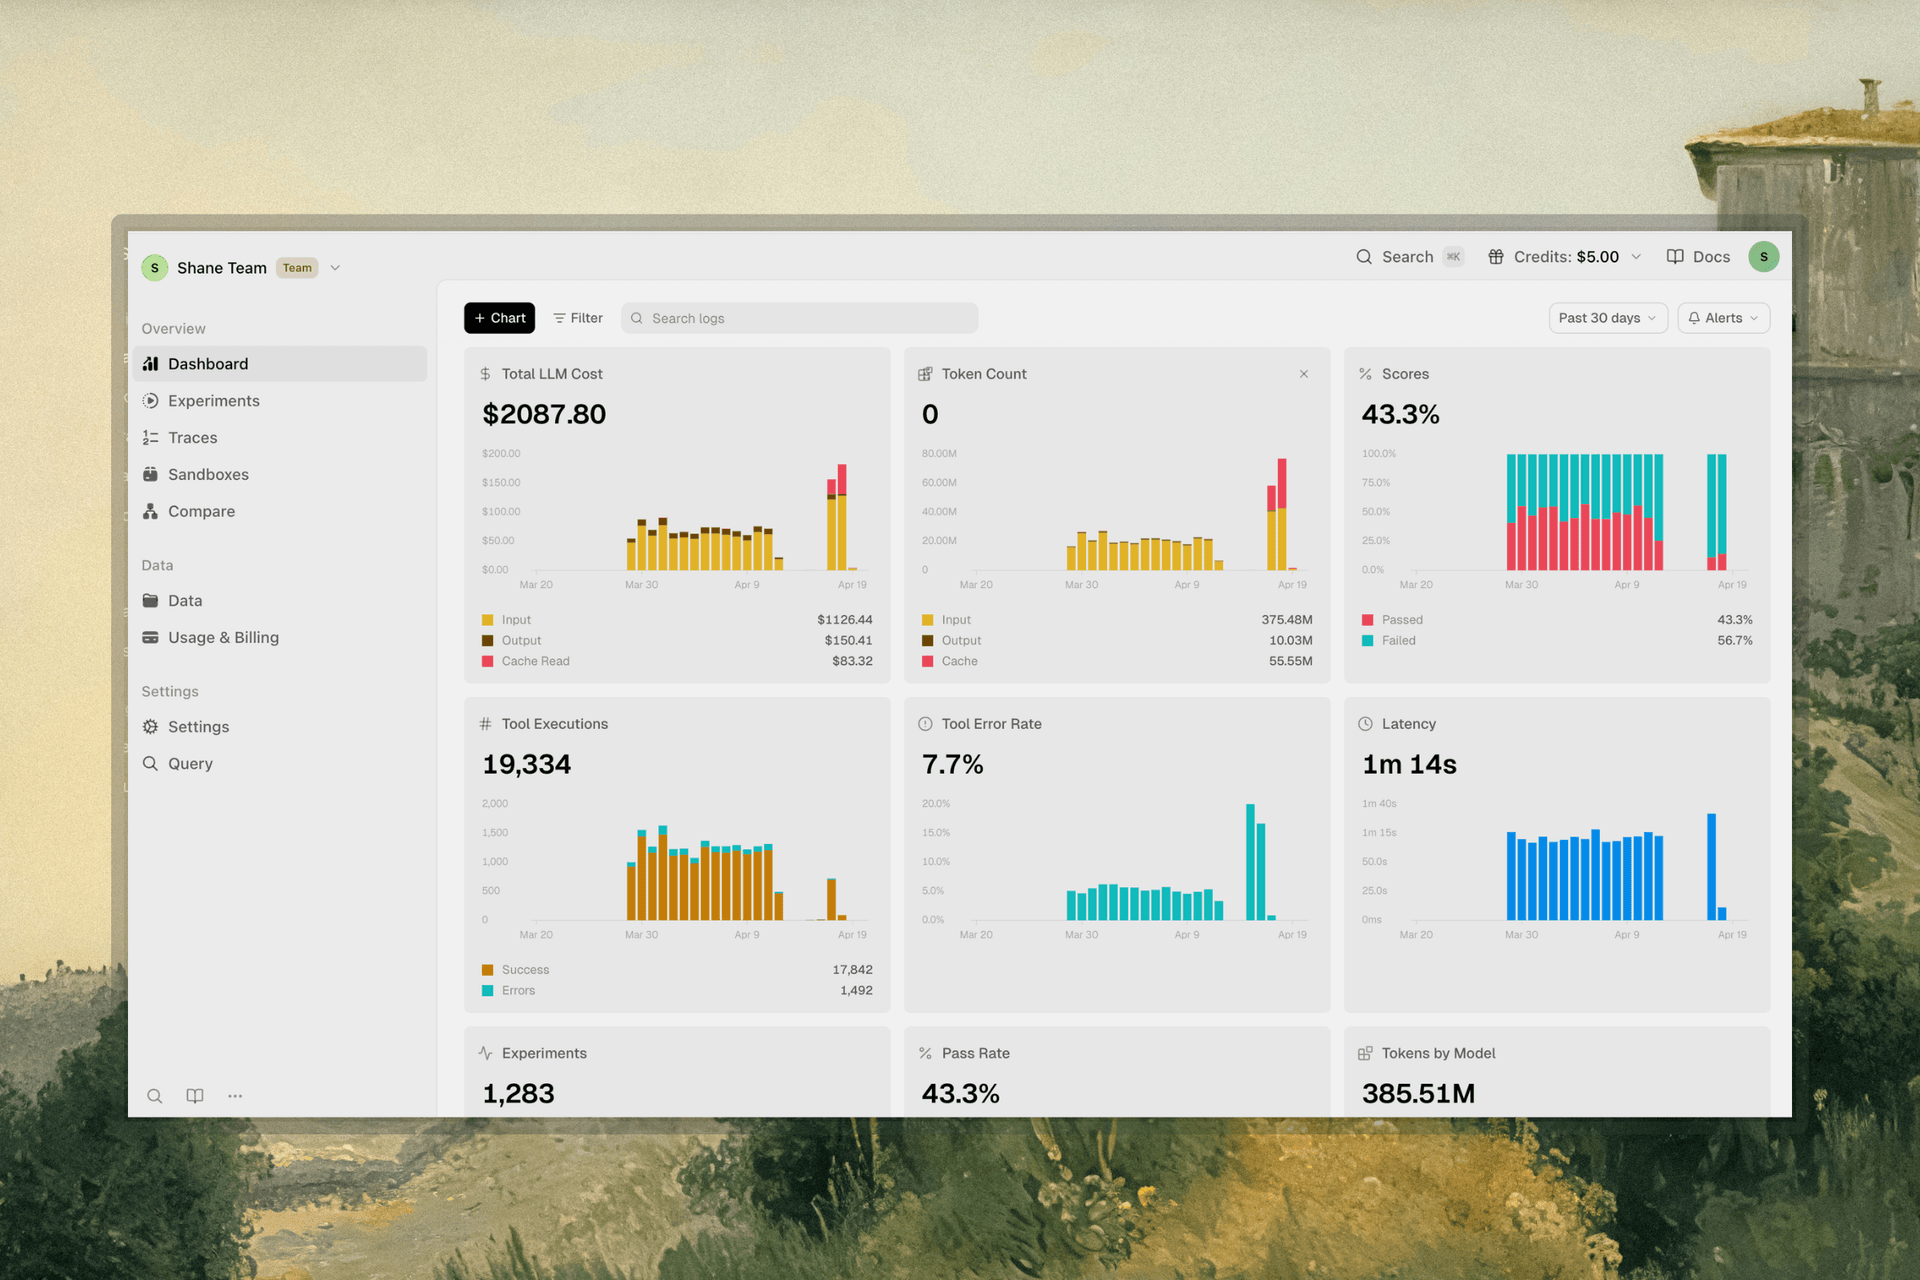Click the gift icon next to Credits

[1496, 256]
